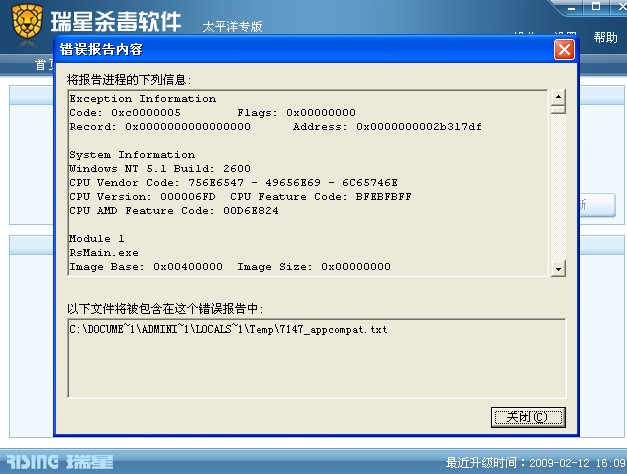627x474 pixels.
Task: Open the 帮助 menu in main window
Action: [605, 38]
